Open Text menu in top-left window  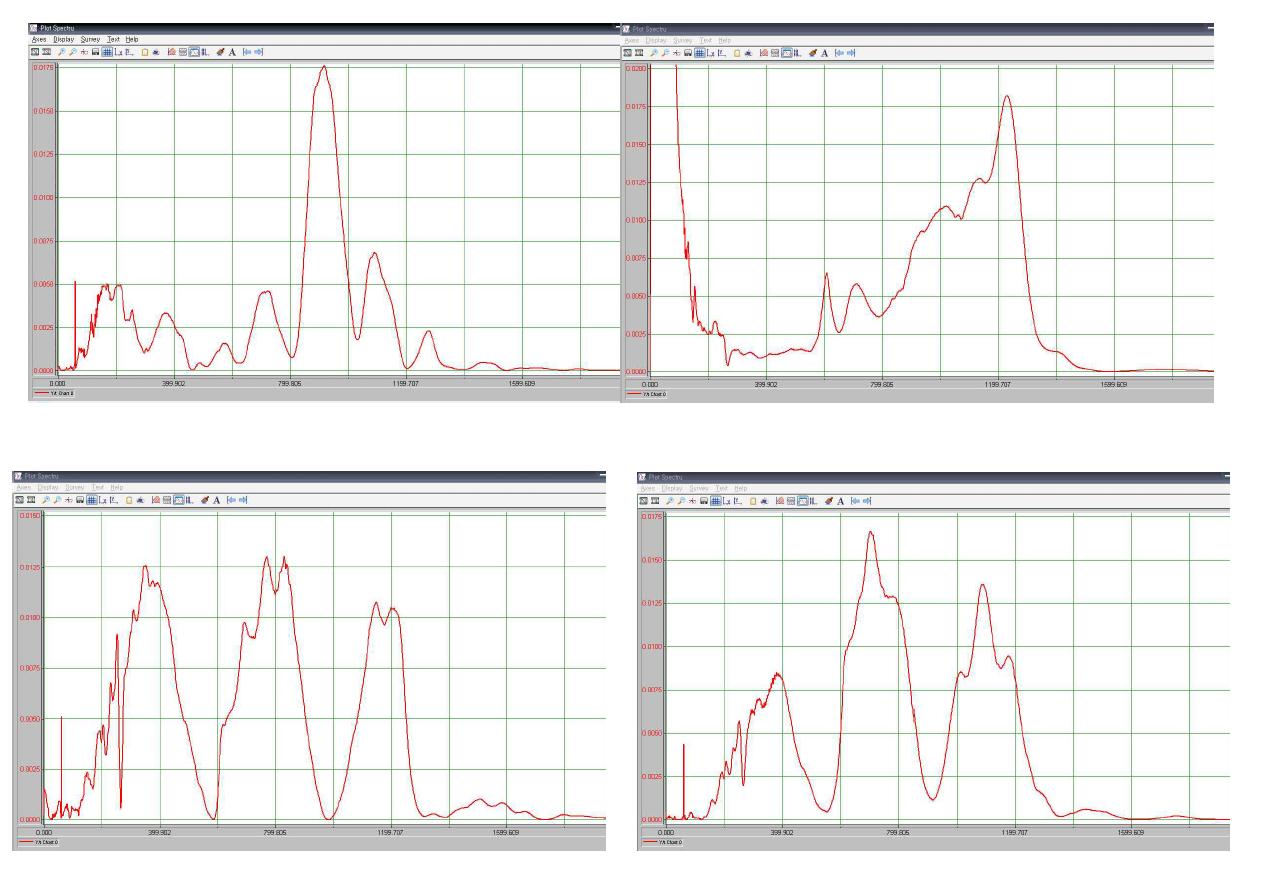click(113, 39)
